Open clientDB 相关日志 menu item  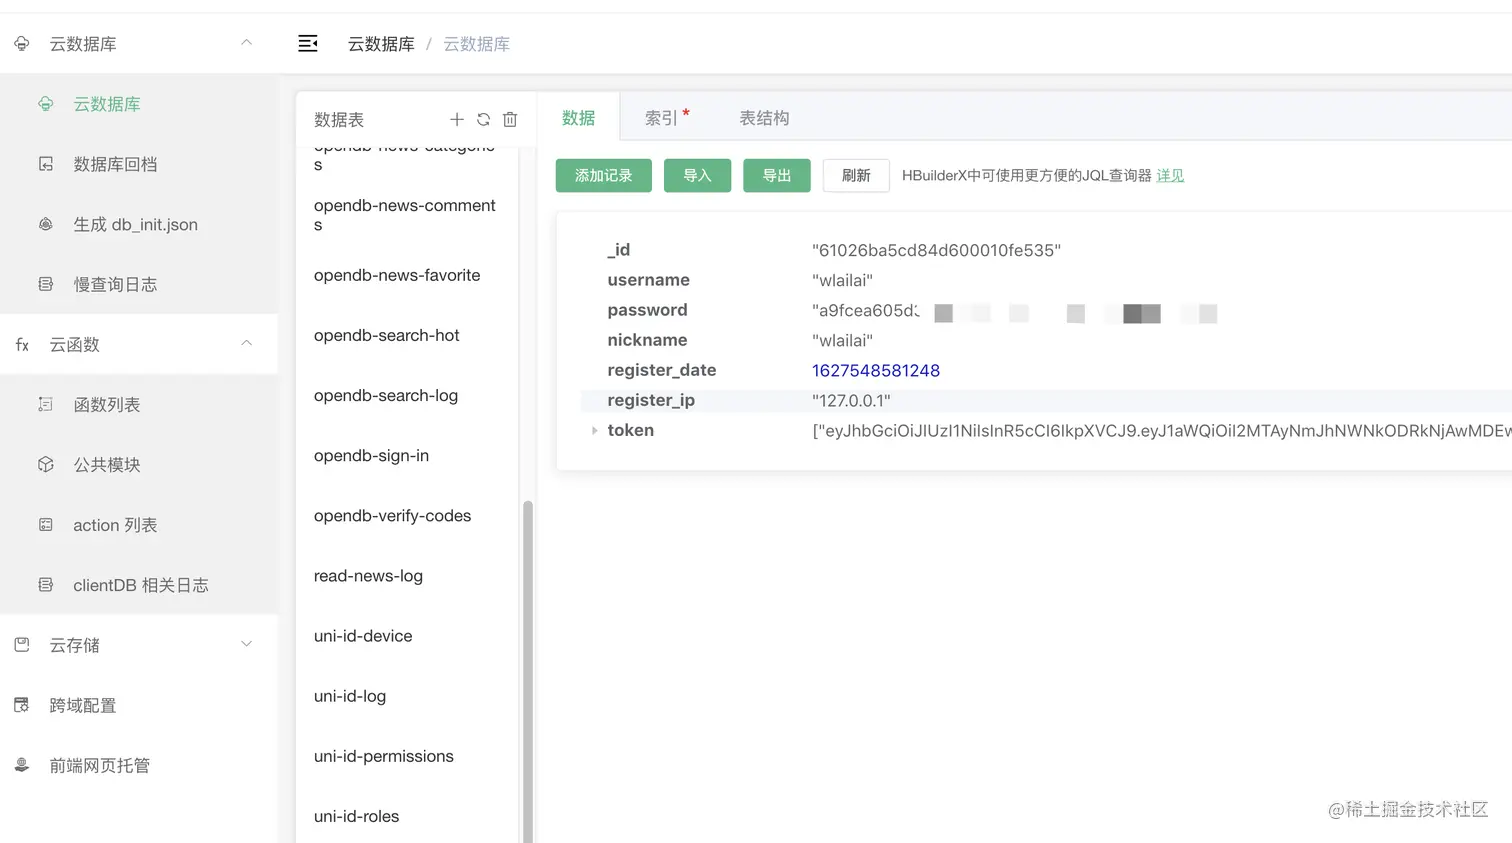point(139,584)
